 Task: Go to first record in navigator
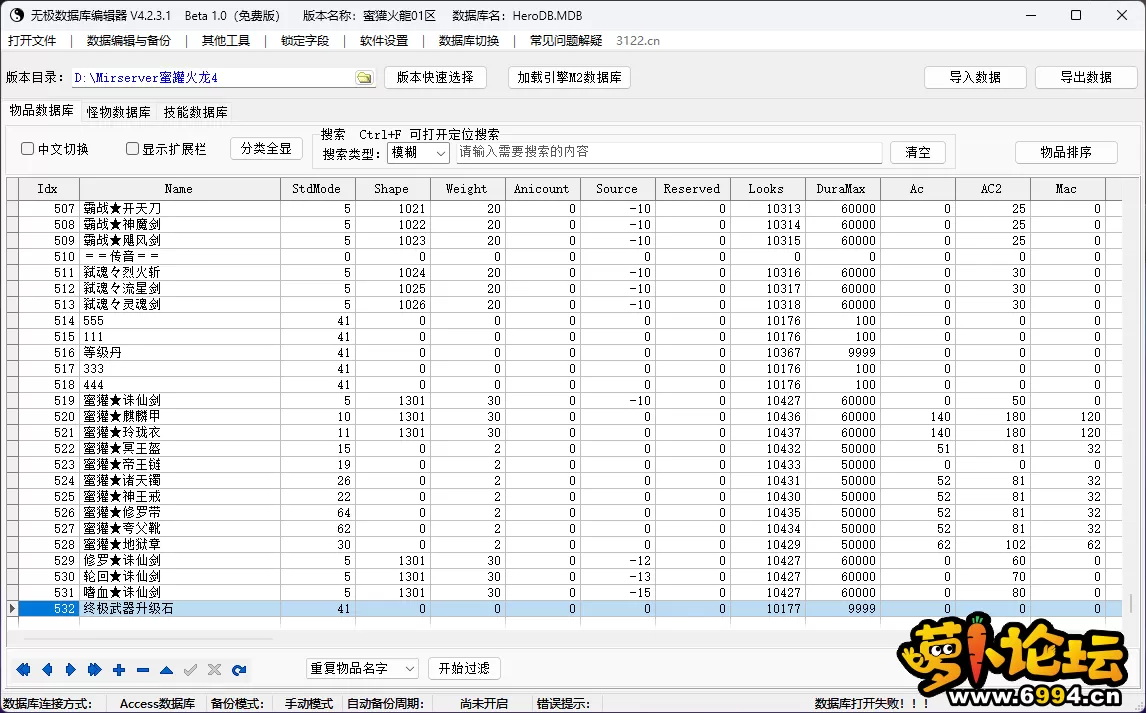point(23,670)
